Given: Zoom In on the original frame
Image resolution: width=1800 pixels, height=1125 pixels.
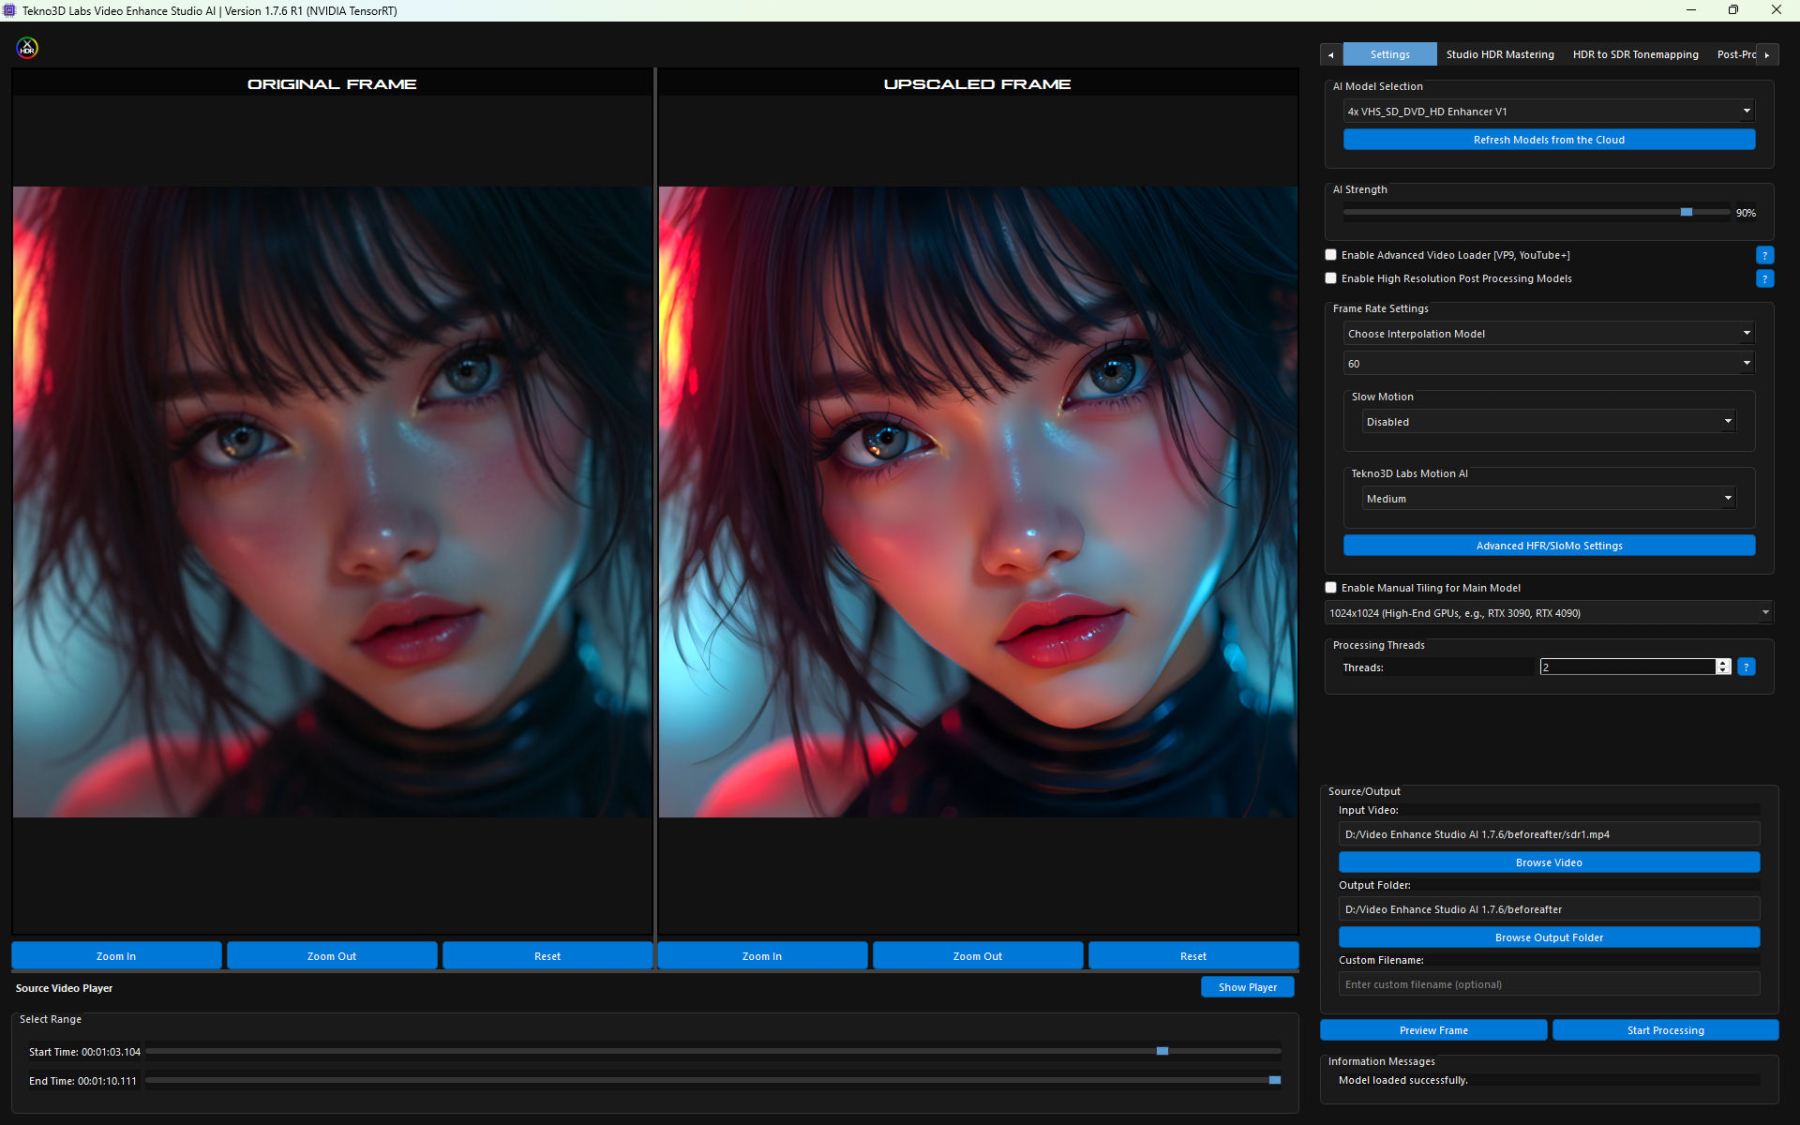Looking at the screenshot, I should point(116,956).
